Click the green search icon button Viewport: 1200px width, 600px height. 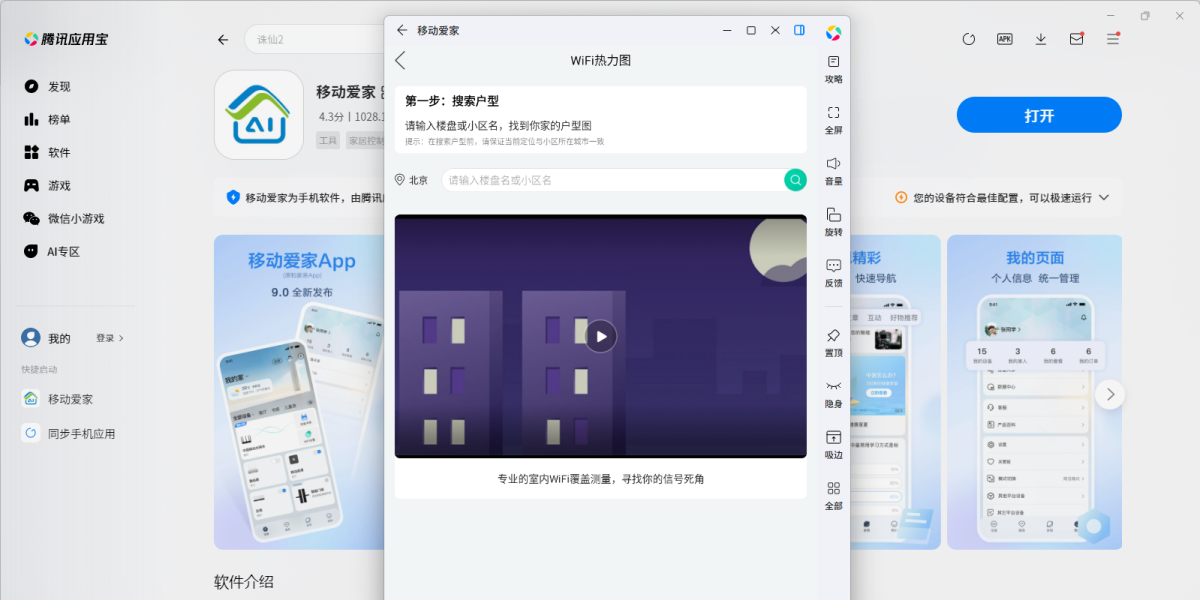point(795,180)
